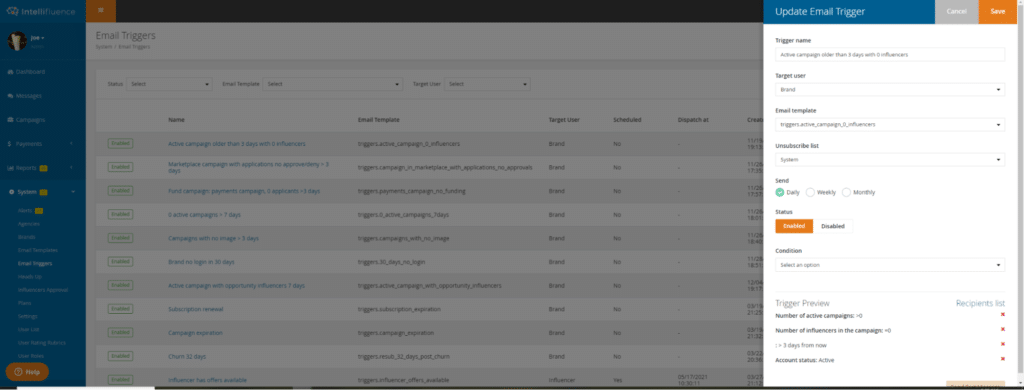Select the Monthly send option
Screen dimensions: 1024x390
(x=846, y=192)
